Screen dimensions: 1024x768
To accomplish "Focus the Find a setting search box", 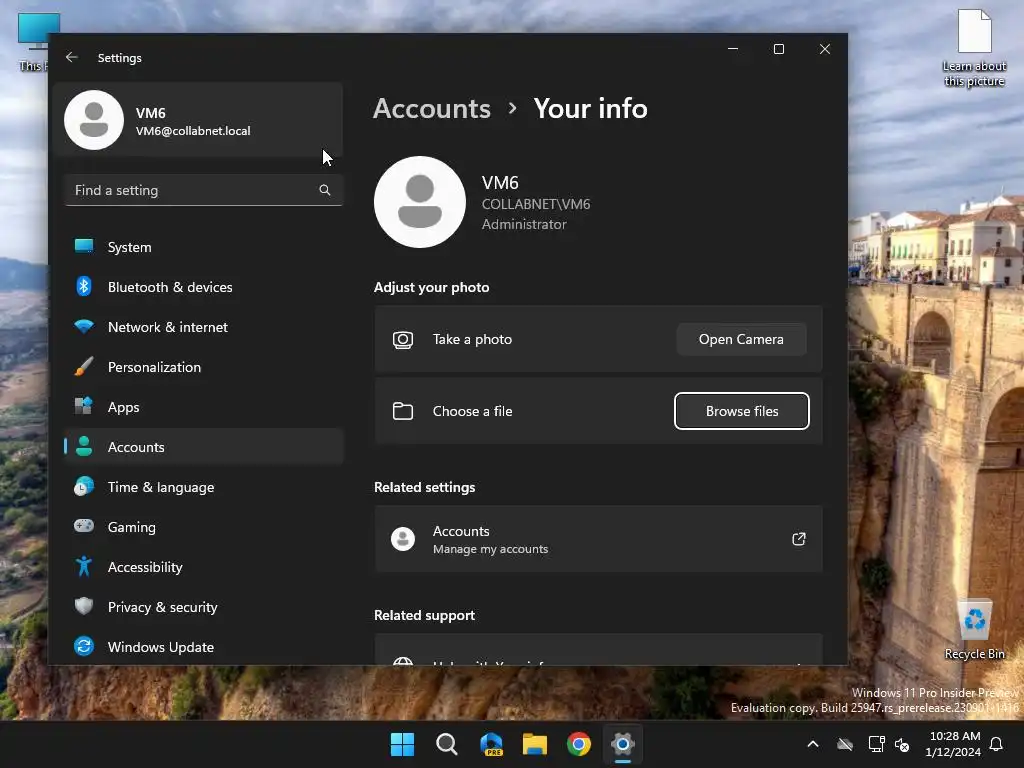I will [203, 190].
